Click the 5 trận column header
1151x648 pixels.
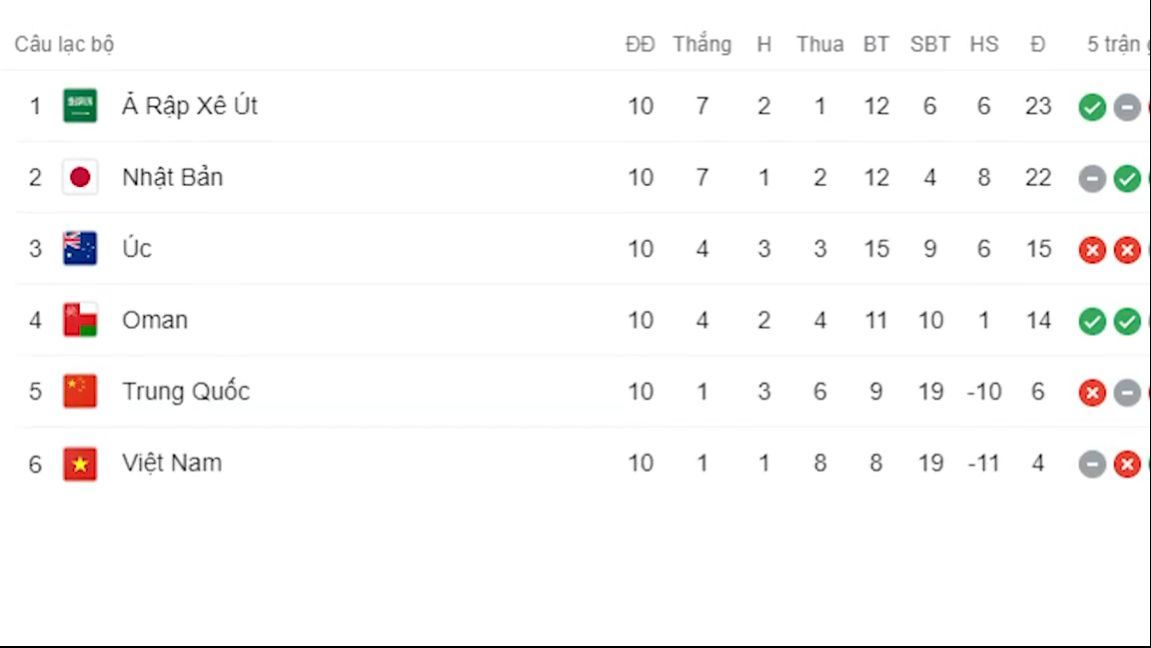coord(1116,44)
